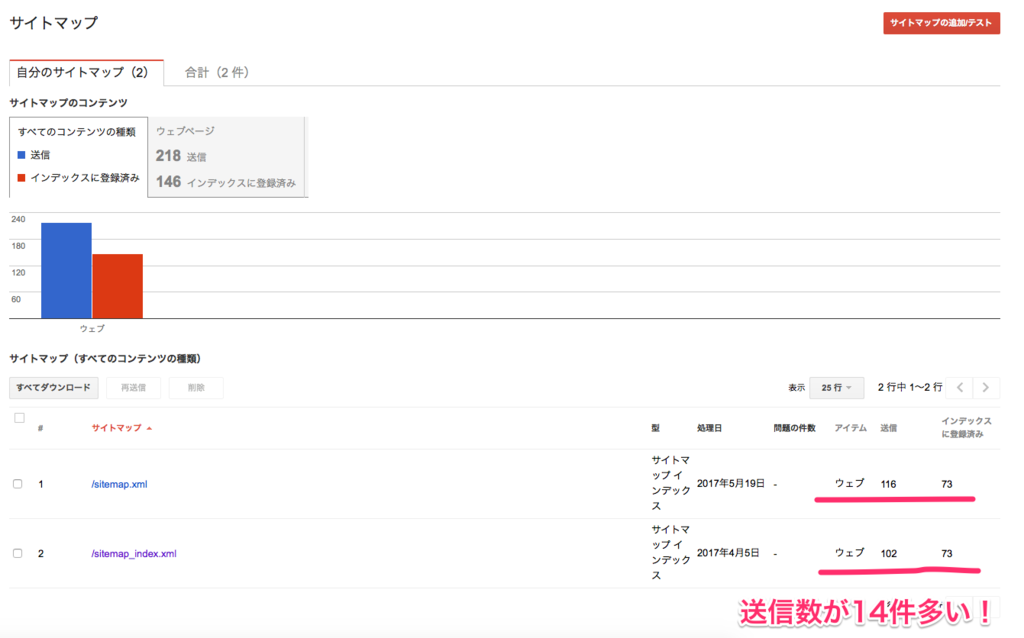Screen dimensions: 1024x638
Task: Click blue 送信 legend swatch
Action: point(22,155)
